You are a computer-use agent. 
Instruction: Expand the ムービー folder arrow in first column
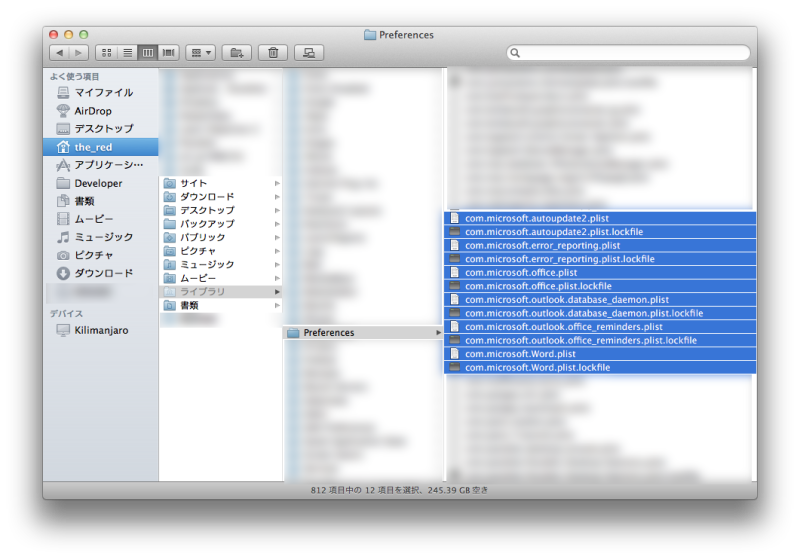[277, 278]
